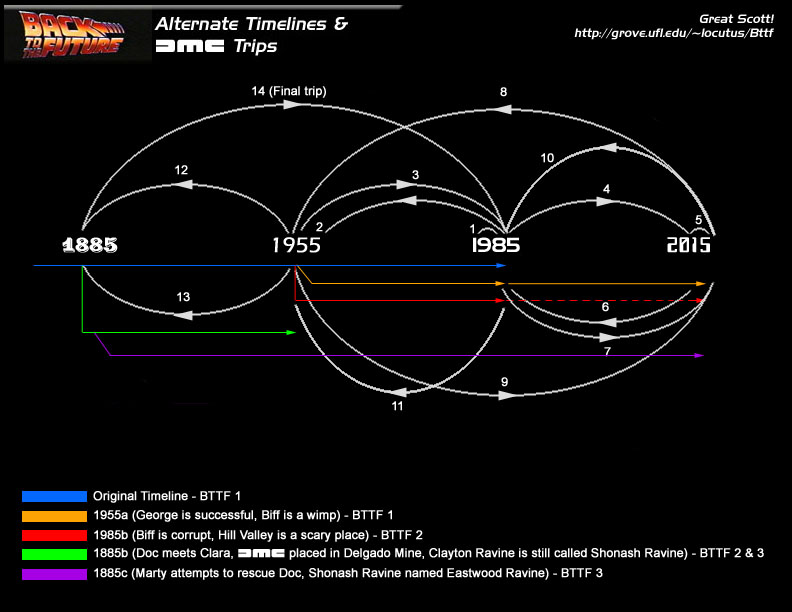Click the purple timeline arrow tip near 2015

pos(700,355)
